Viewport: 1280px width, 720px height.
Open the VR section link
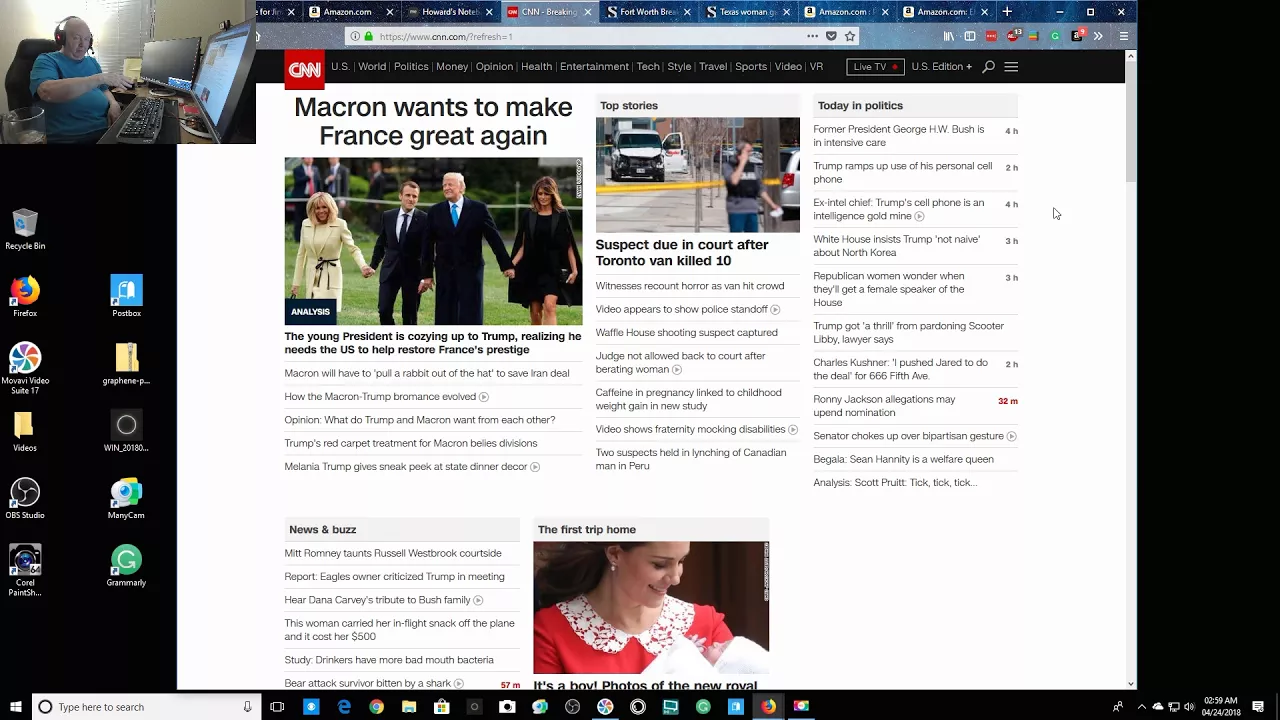816,67
